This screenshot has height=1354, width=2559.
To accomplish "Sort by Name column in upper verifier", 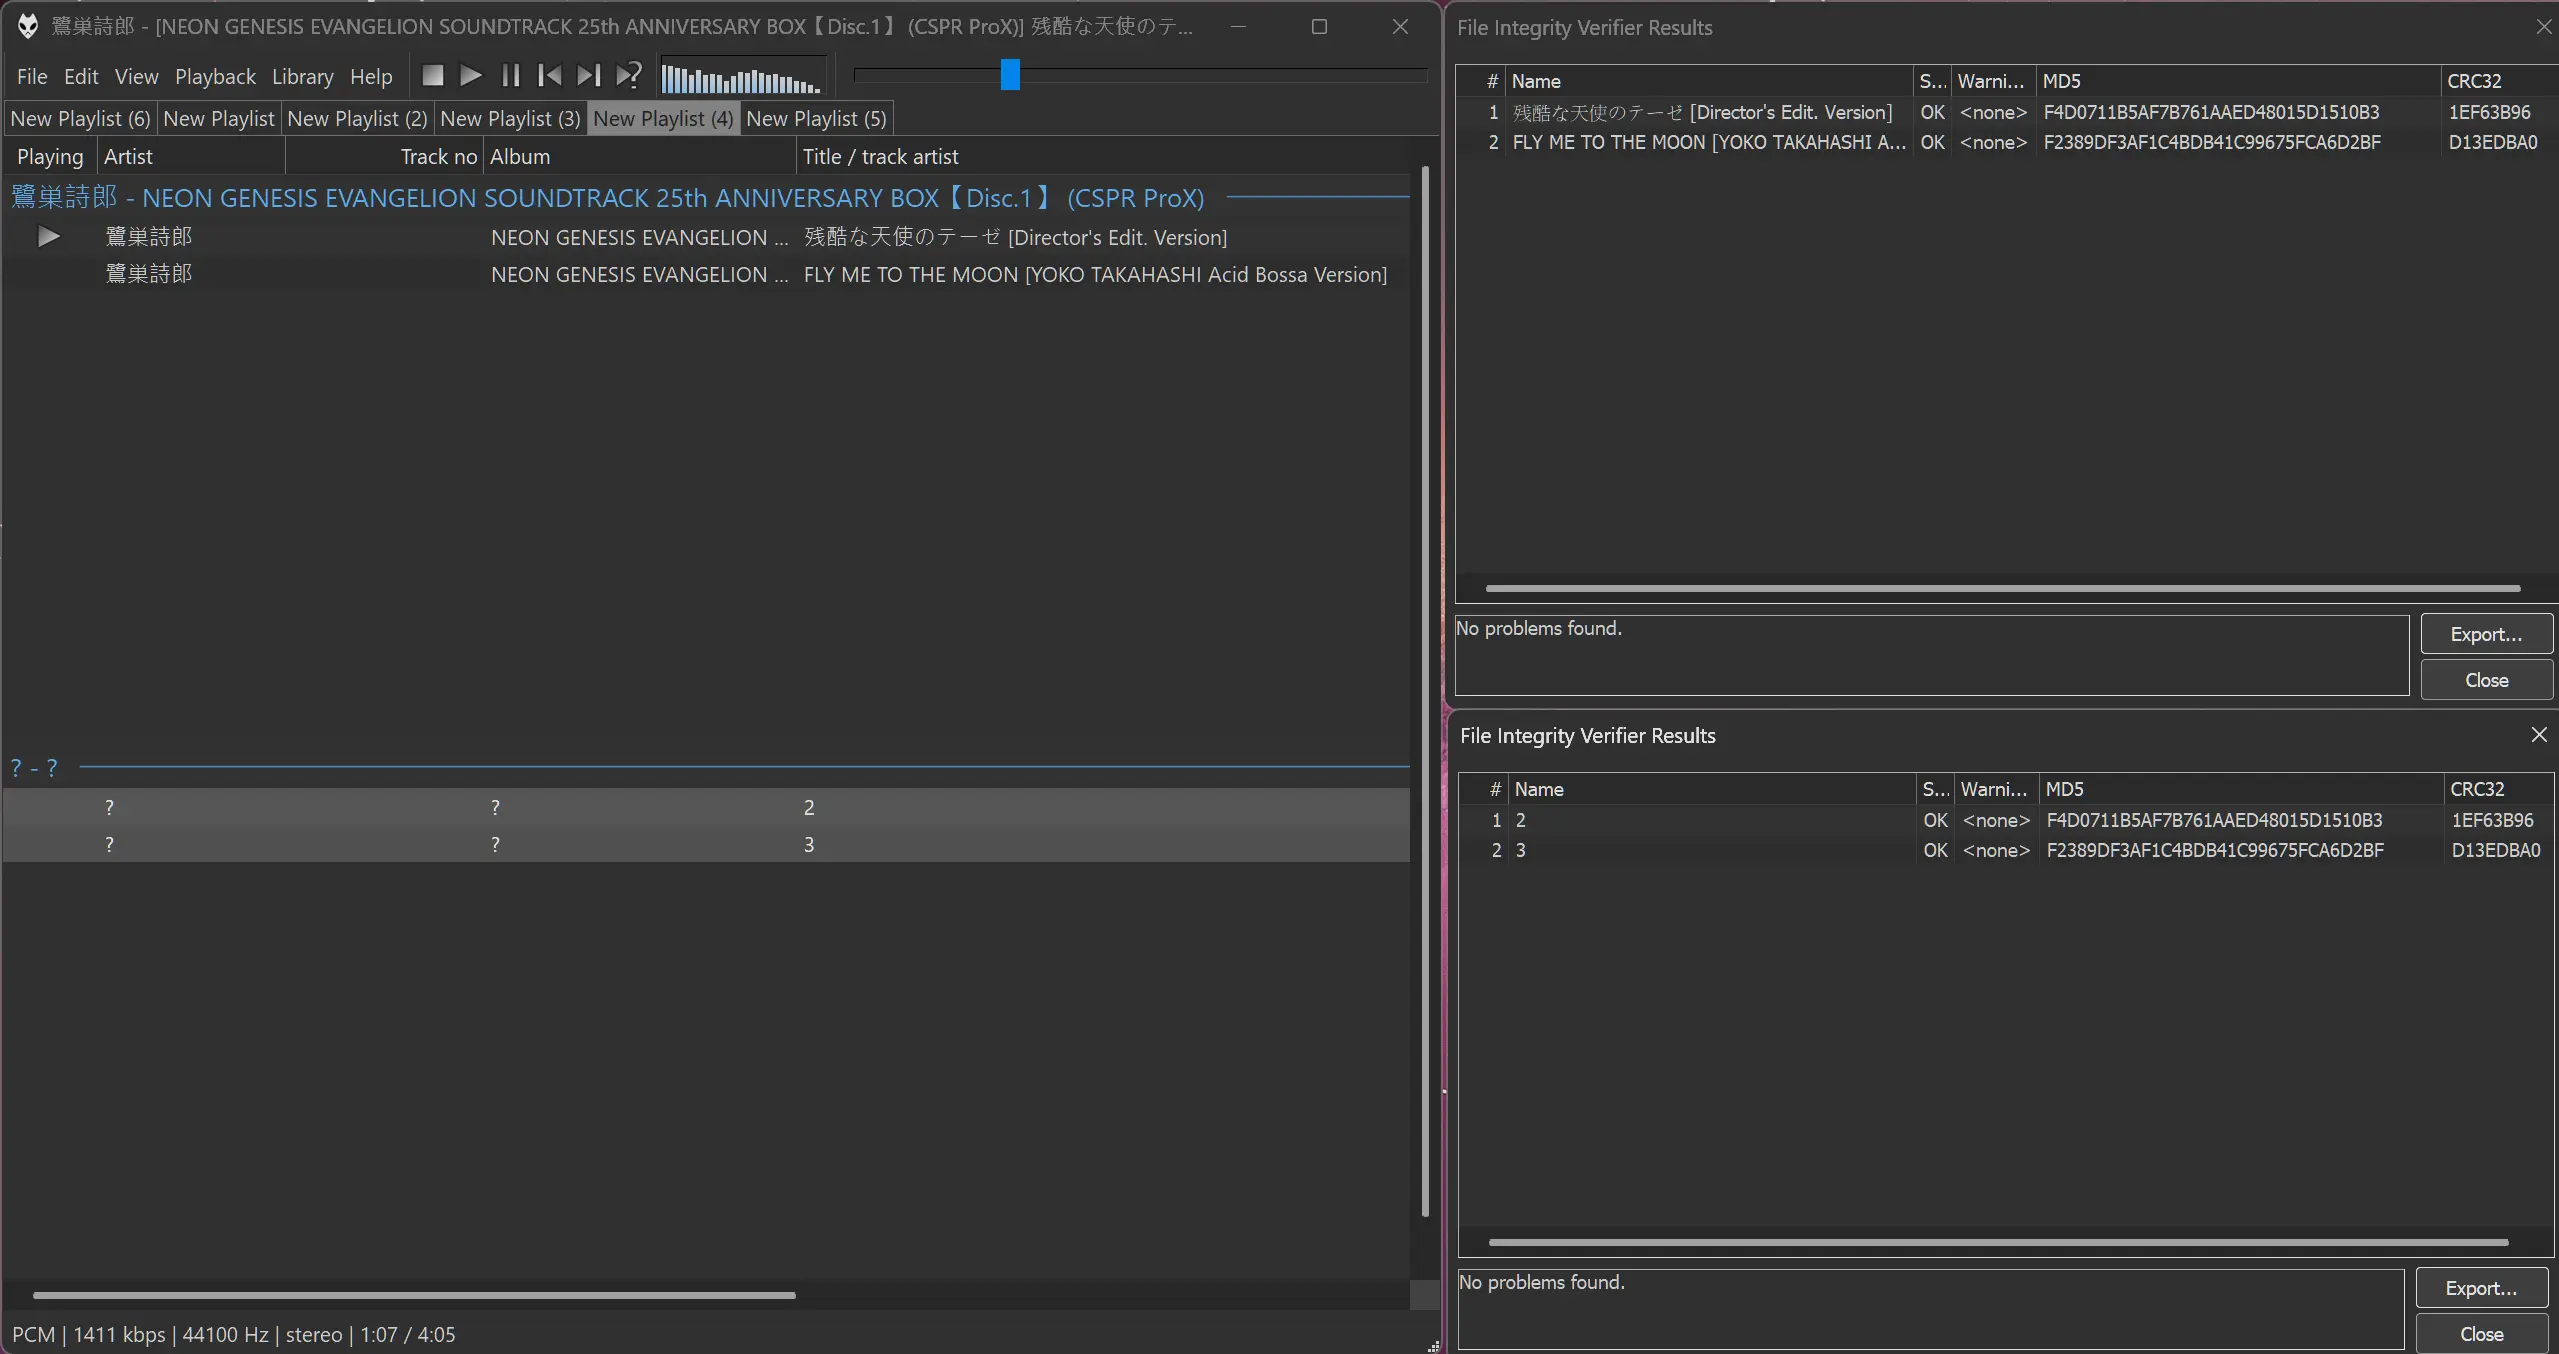I will (x=1709, y=81).
